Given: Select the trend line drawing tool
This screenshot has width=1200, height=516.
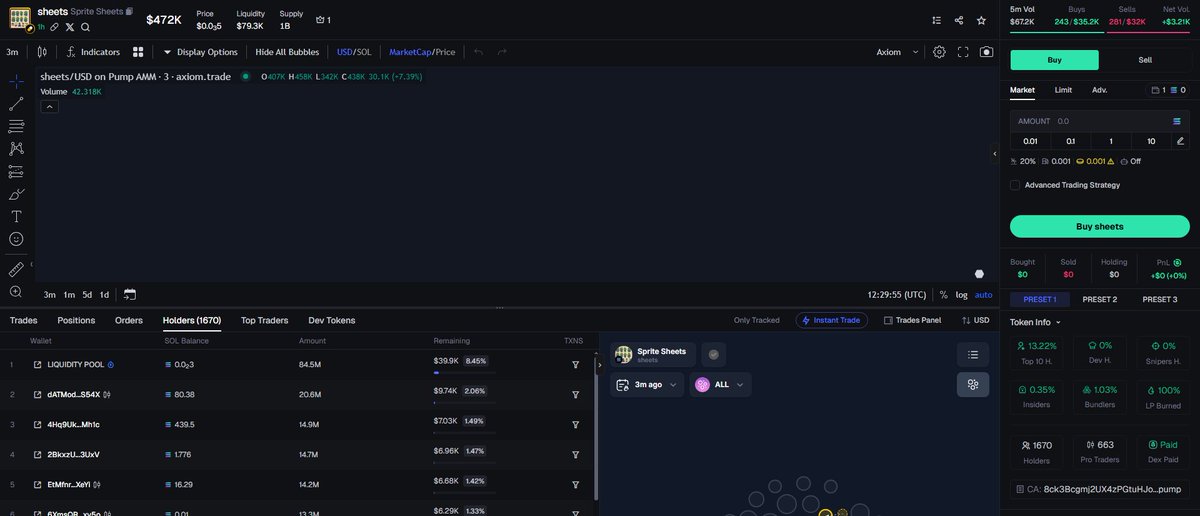Looking at the screenshot, I should pos(16,104).
